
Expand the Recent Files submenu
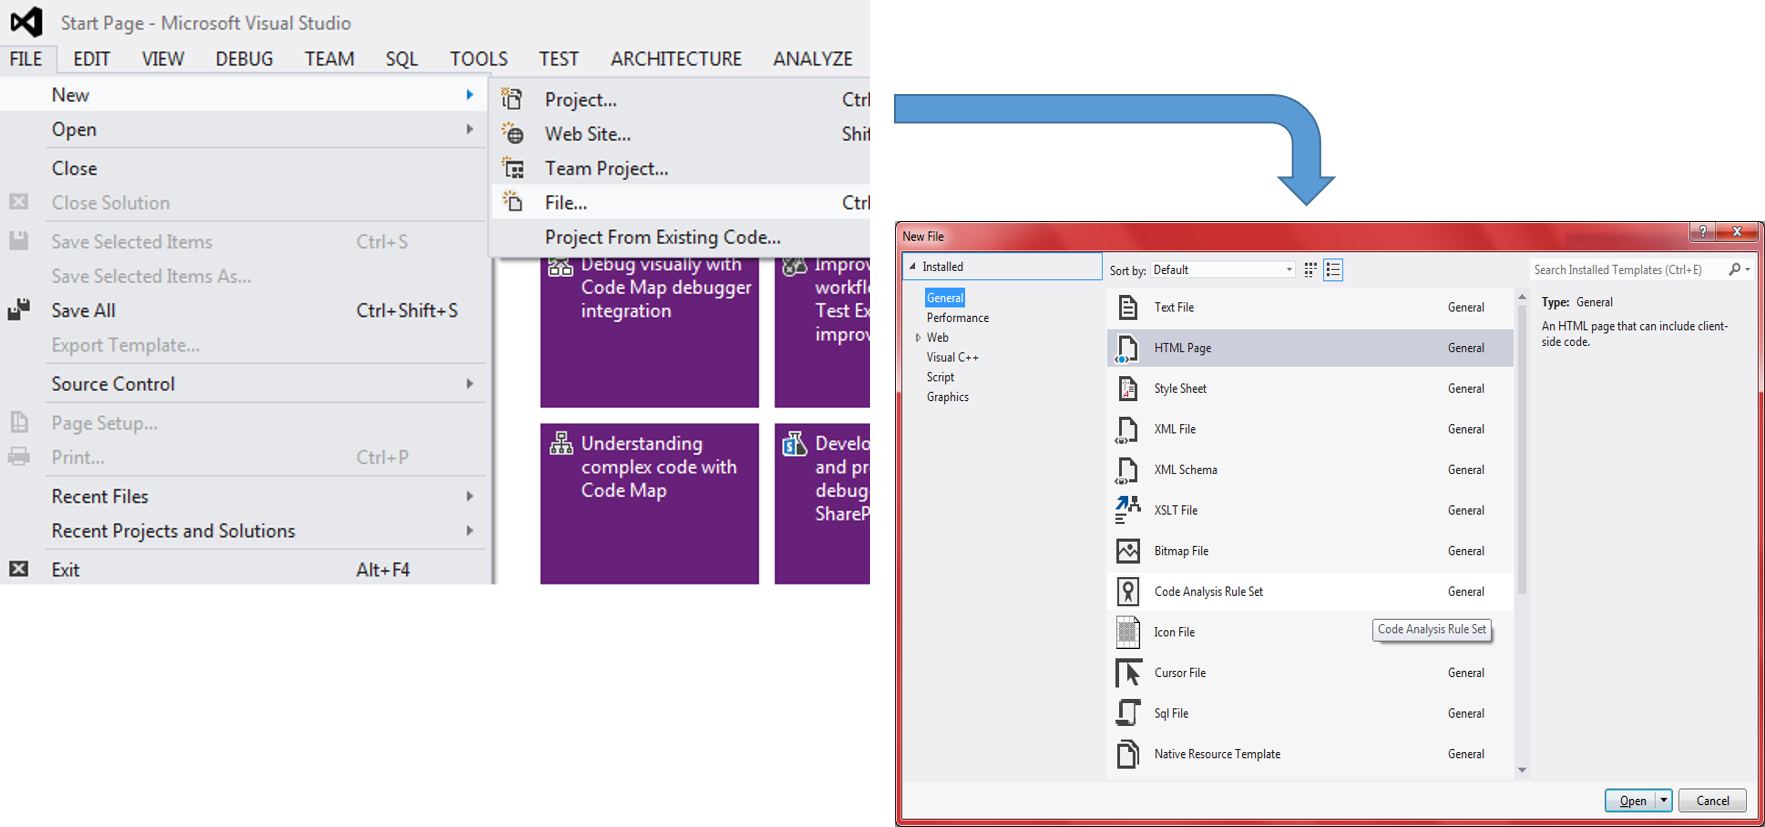coord(469,496)
